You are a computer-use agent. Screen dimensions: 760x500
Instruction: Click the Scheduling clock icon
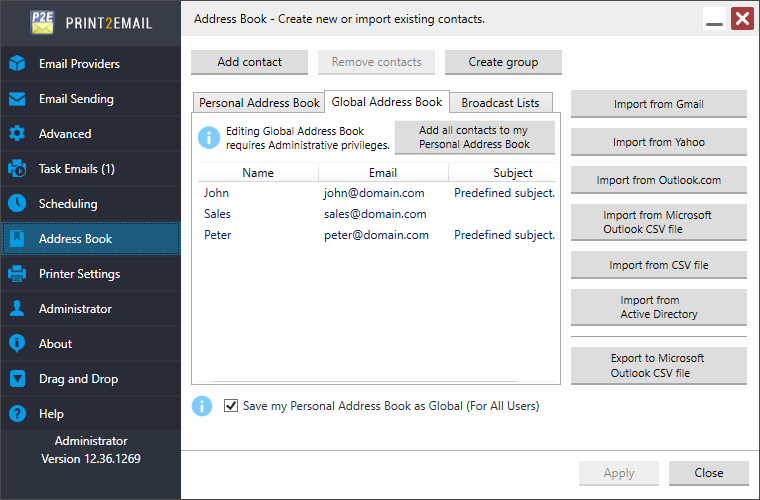tap(17, 204)
